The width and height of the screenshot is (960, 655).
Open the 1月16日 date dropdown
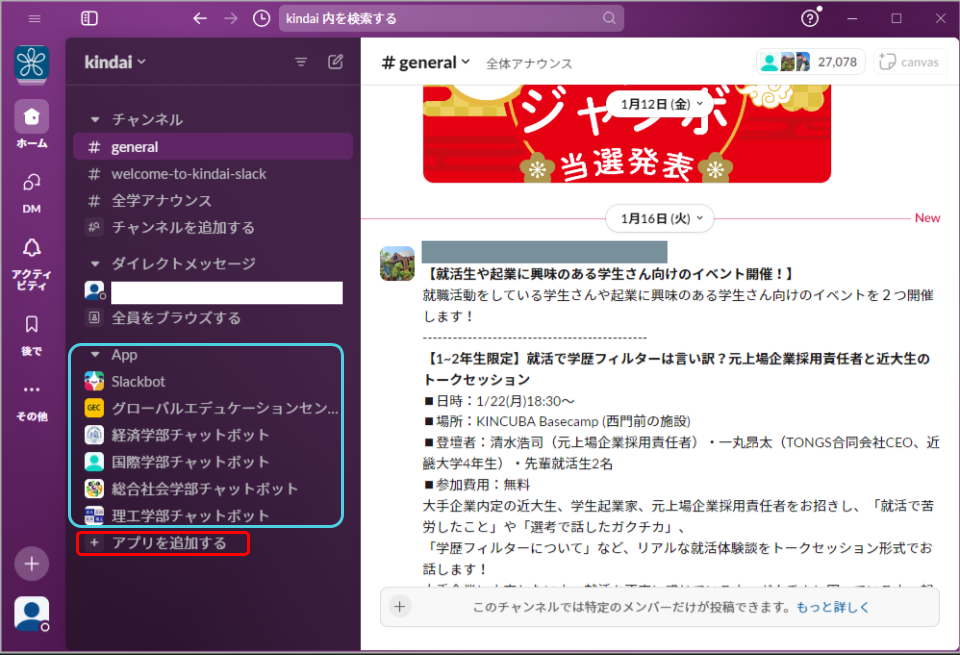(661, 217)
